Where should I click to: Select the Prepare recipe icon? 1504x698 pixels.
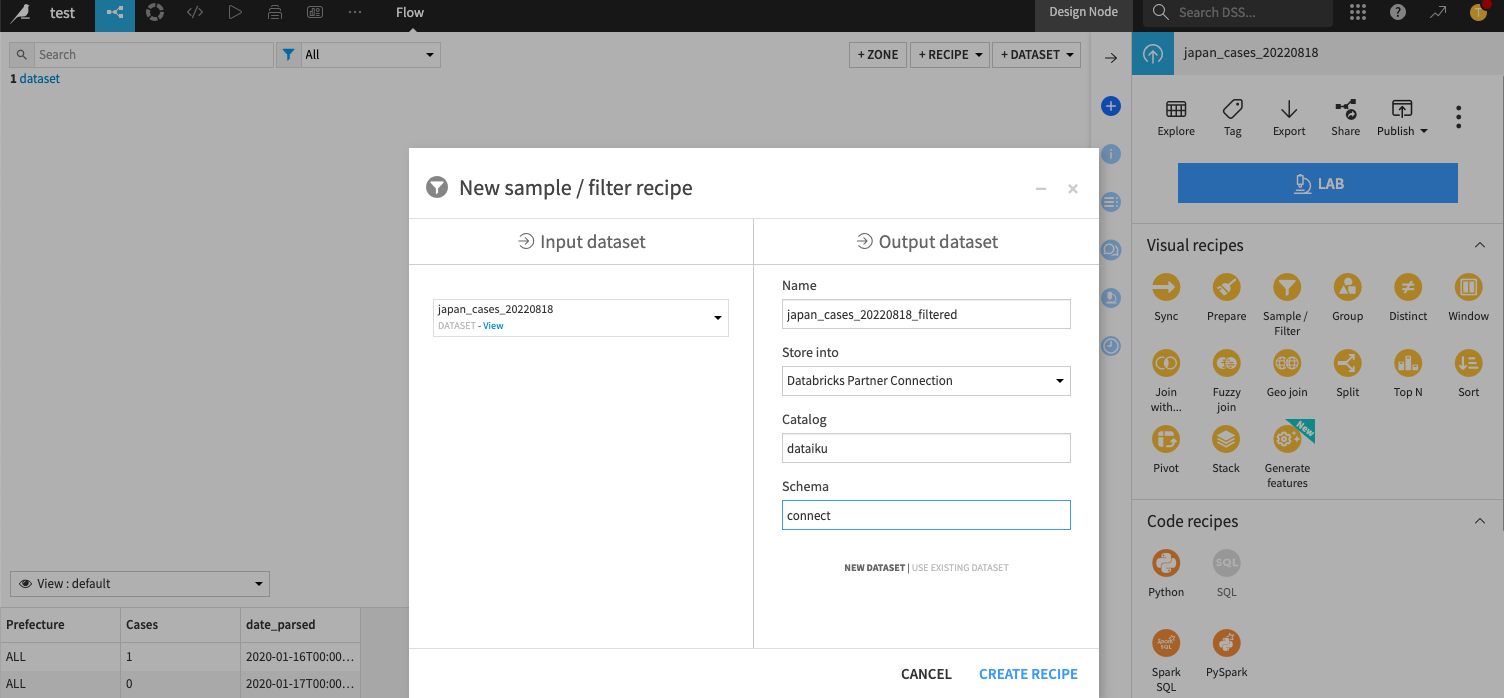tap(1226, 288)
